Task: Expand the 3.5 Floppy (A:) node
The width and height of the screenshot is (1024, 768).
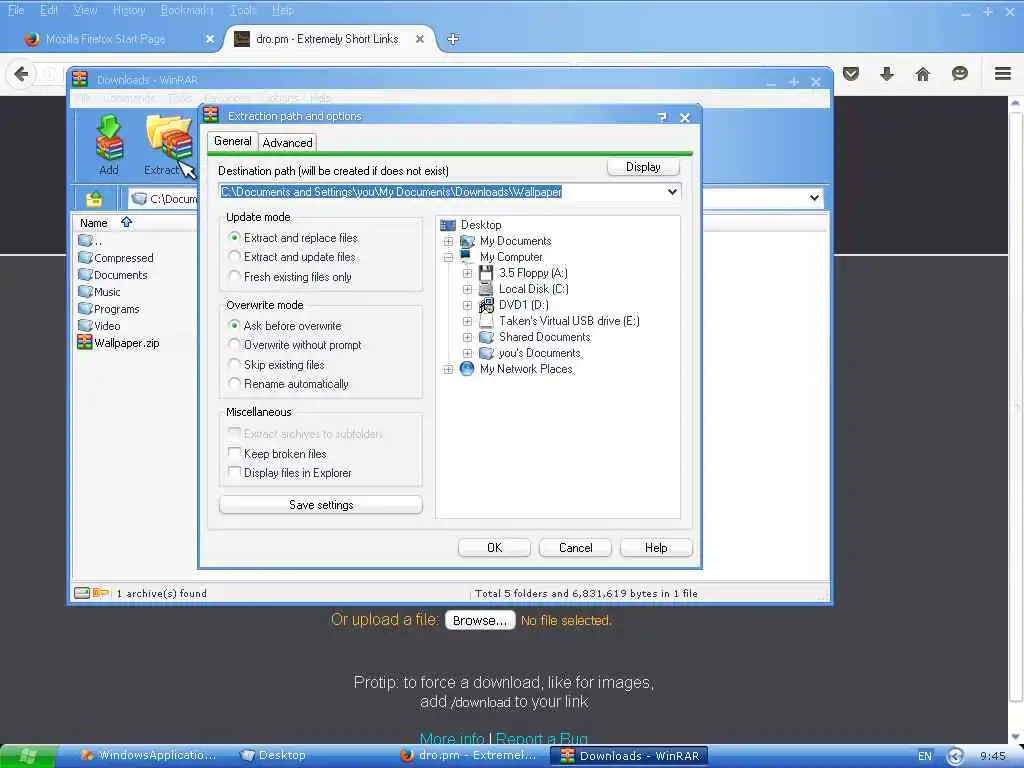Action: (467, 273)
